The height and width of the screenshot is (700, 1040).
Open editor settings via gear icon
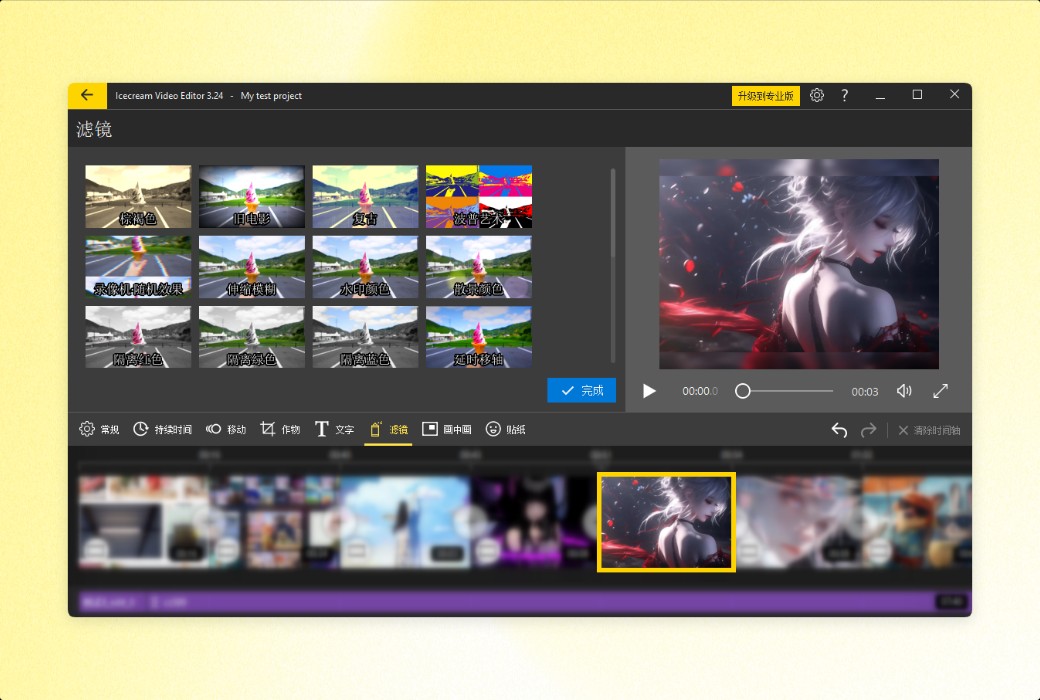[x=817, y=95]
